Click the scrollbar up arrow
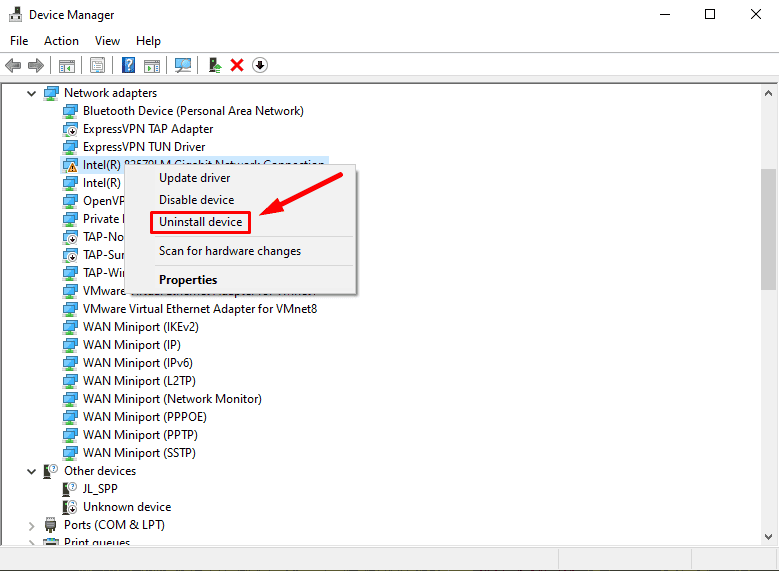 point(768,93)
